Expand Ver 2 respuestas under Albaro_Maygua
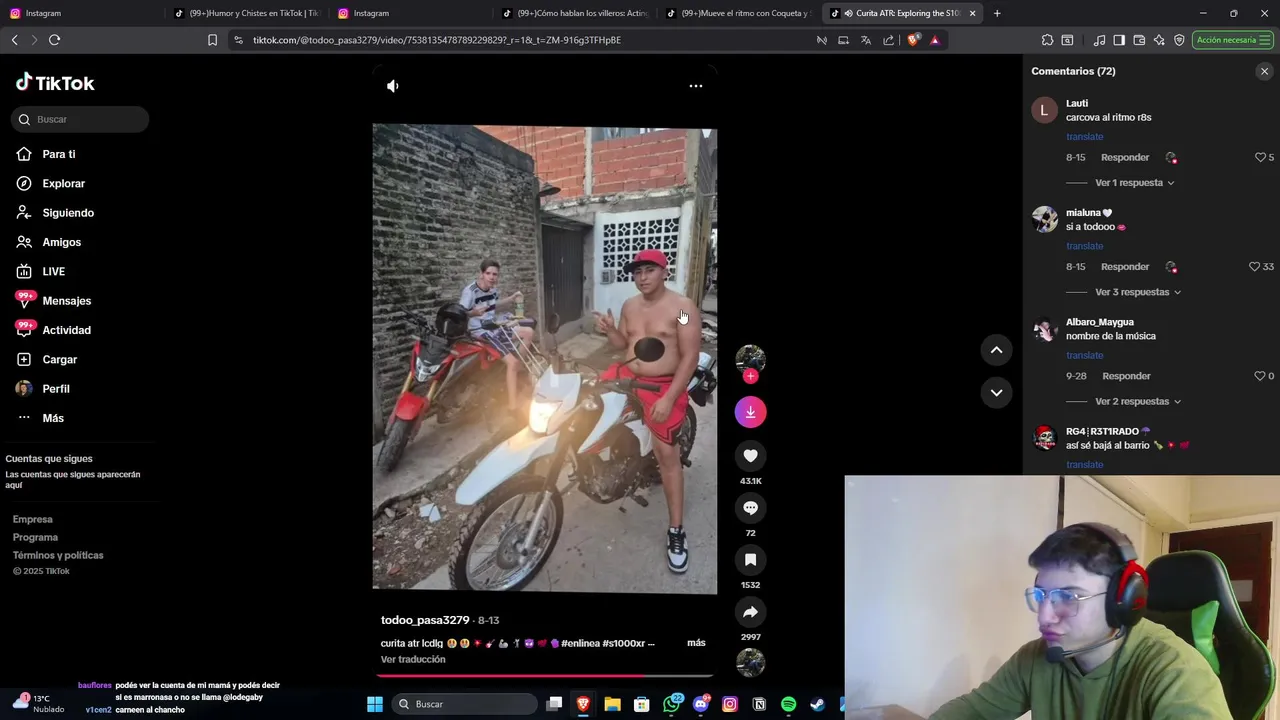This screenshot has width=1280, height=720. 1138,401
